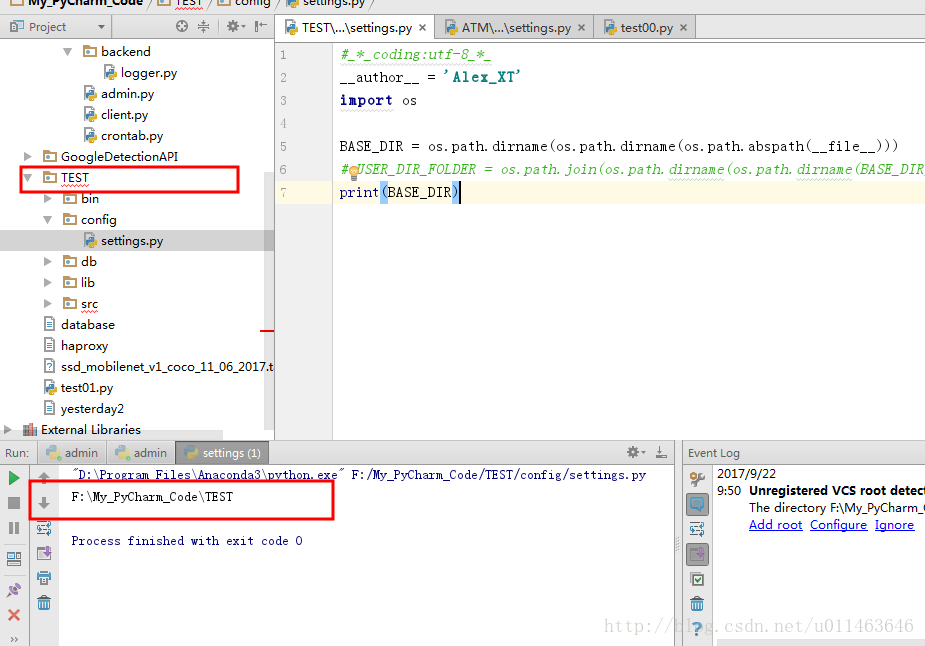Switch to ATM settings.py editor tab
925x646 pixels.
pos(514,28)
